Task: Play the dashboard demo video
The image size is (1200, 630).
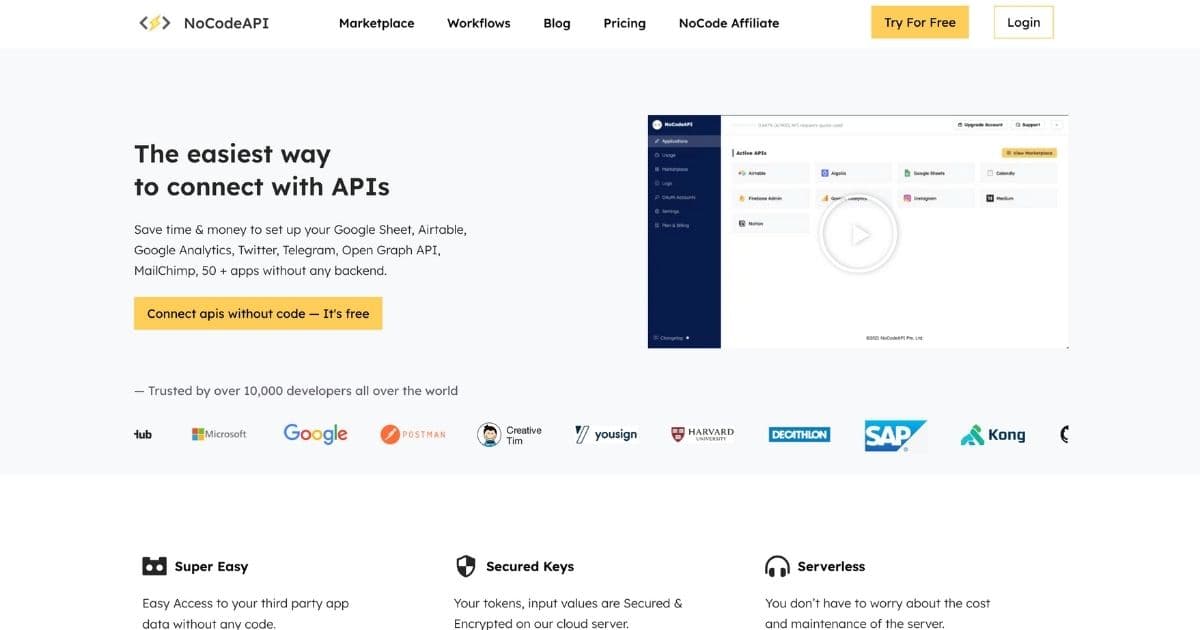Action: click(859, 234)
